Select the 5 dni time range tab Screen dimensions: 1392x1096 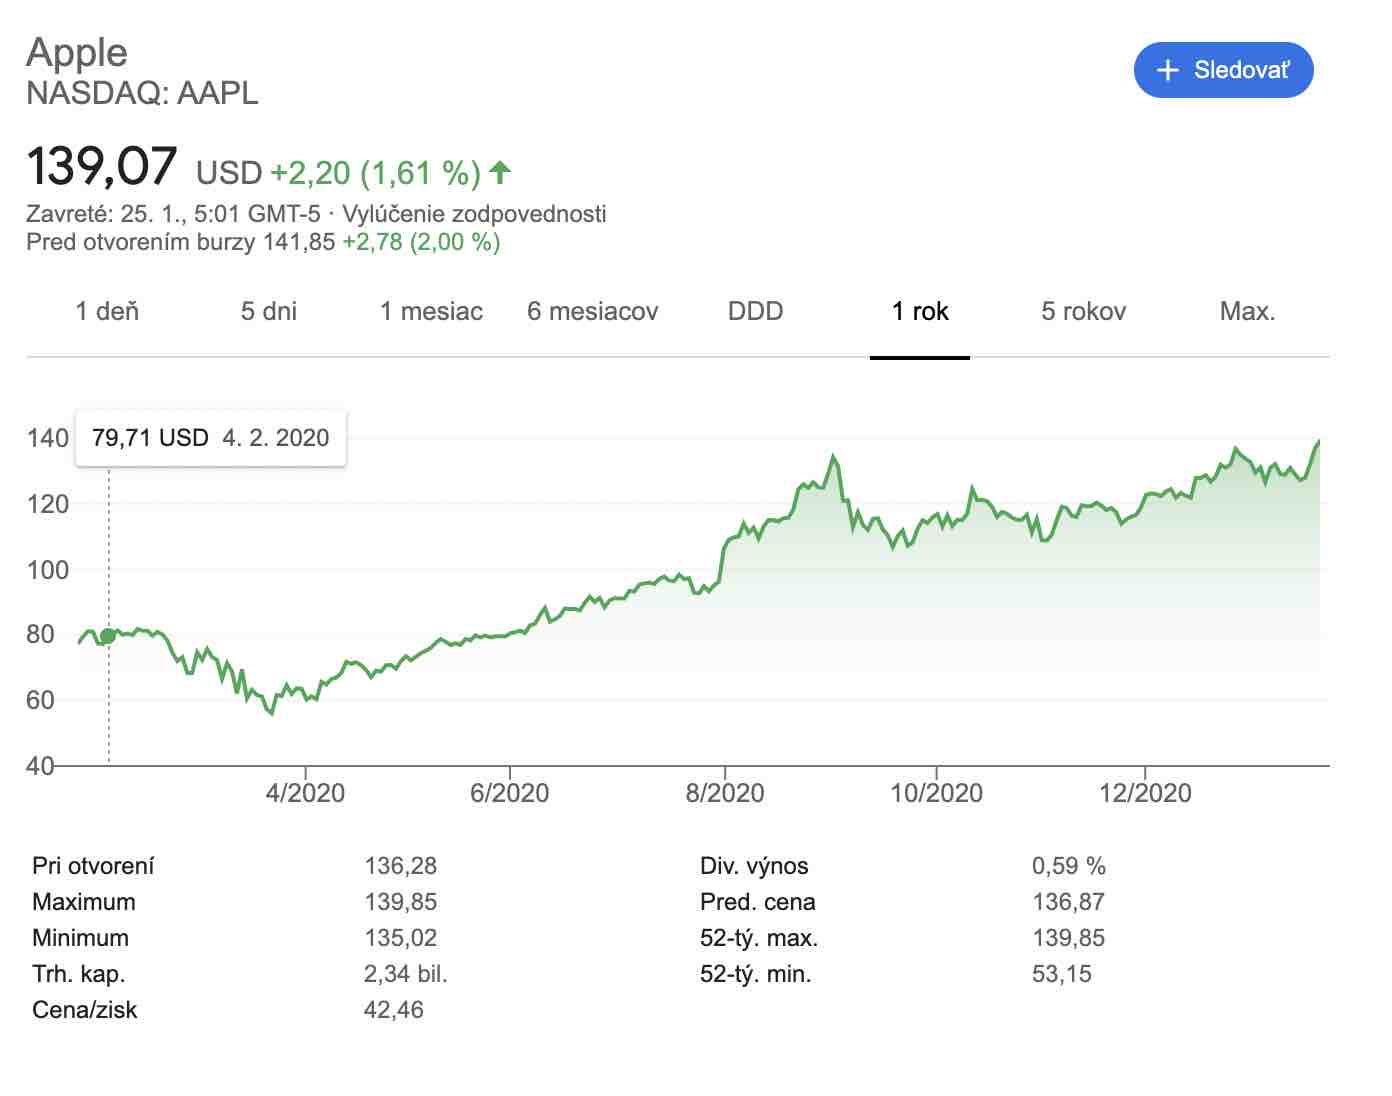pos(269,311)
